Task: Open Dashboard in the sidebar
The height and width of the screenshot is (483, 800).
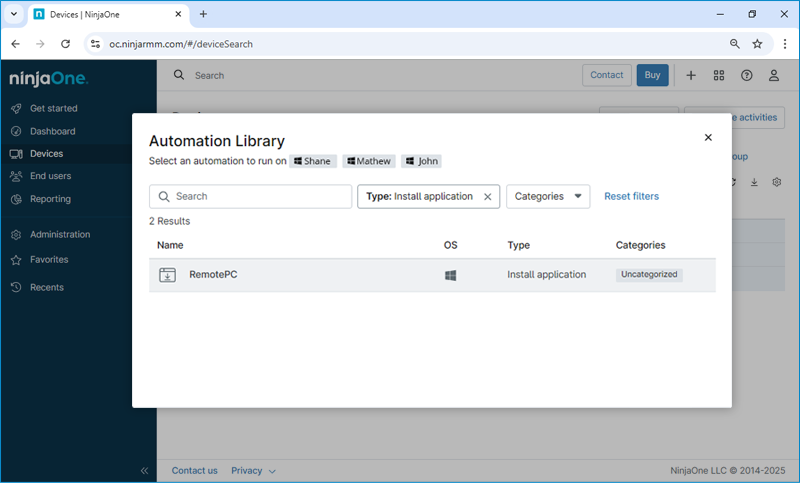Action: [x=52, y=131]
